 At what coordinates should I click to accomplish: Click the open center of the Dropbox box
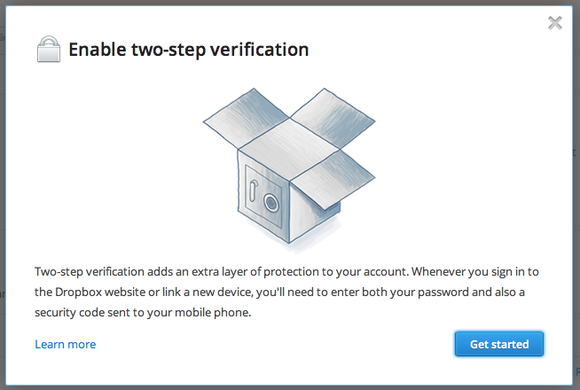[289, 150]
